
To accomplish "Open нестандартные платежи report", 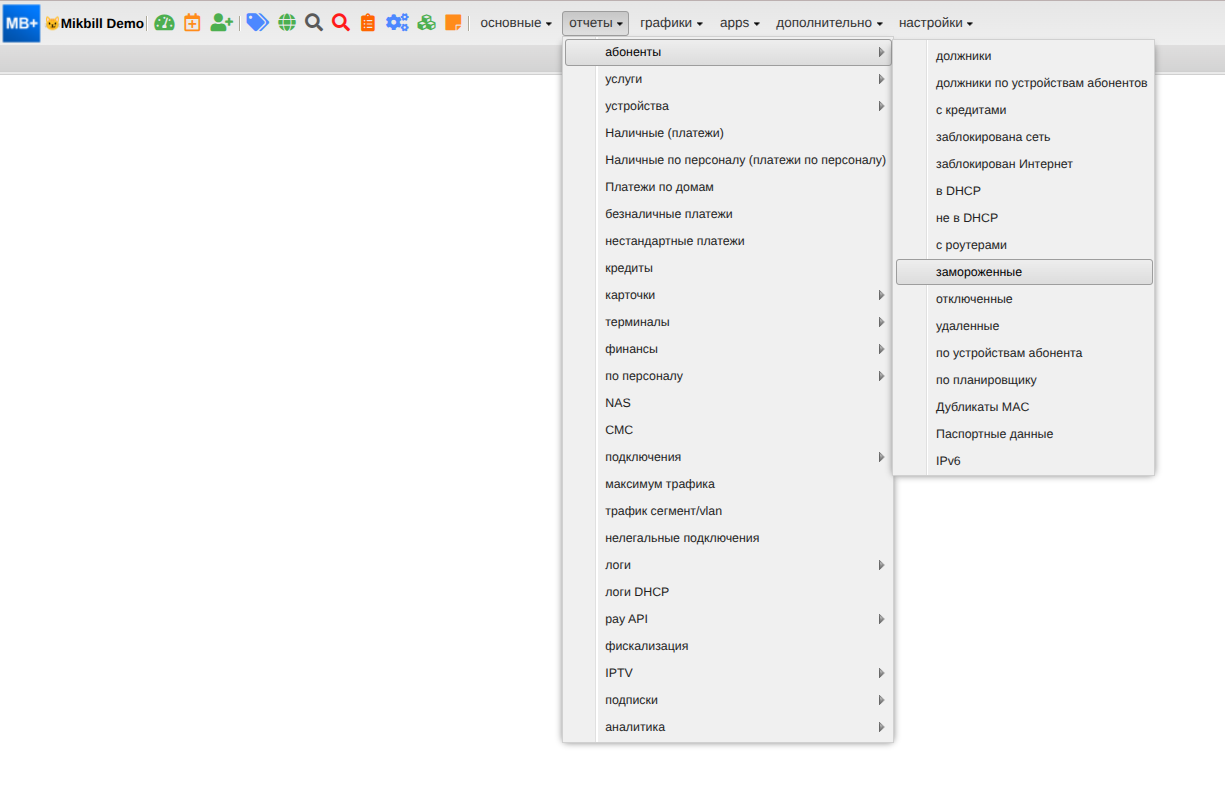I will 728,241.
